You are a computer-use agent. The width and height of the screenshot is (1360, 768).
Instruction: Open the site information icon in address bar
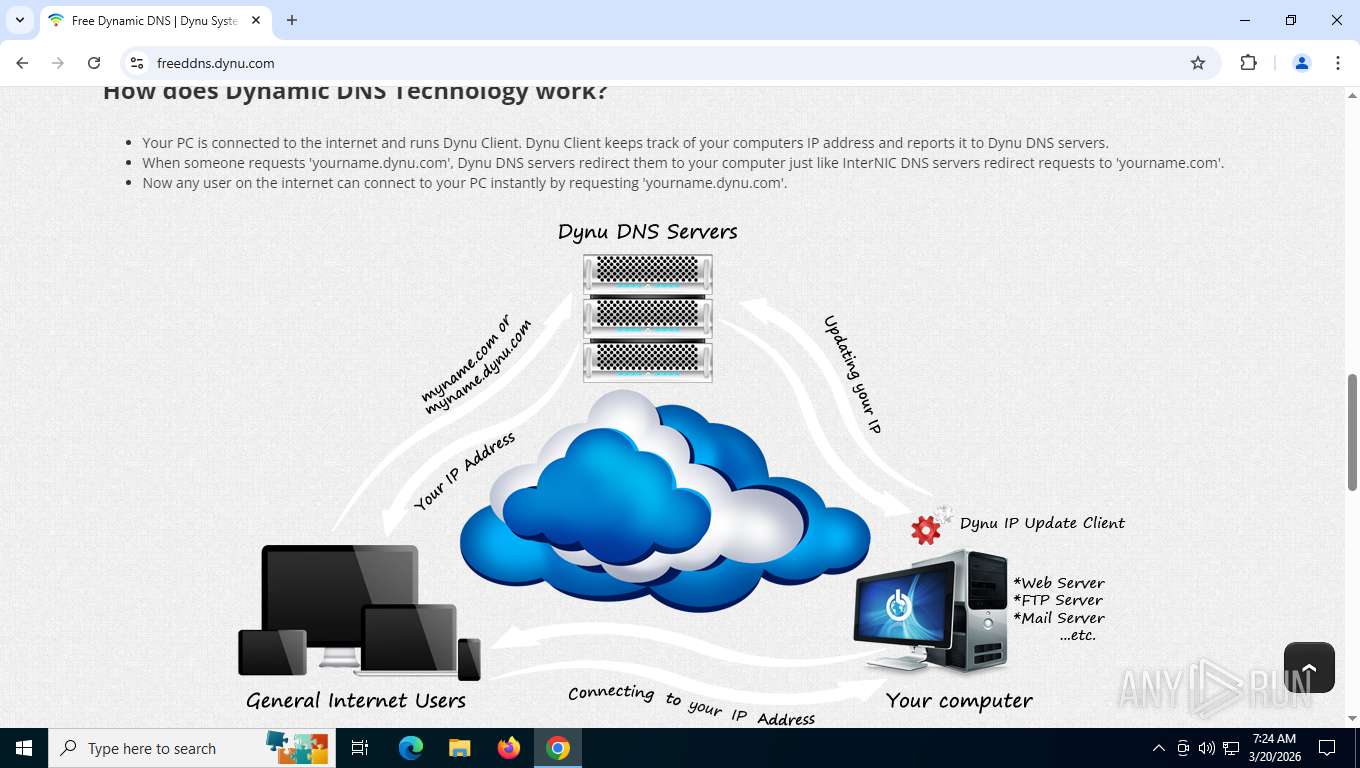(138, 63)
